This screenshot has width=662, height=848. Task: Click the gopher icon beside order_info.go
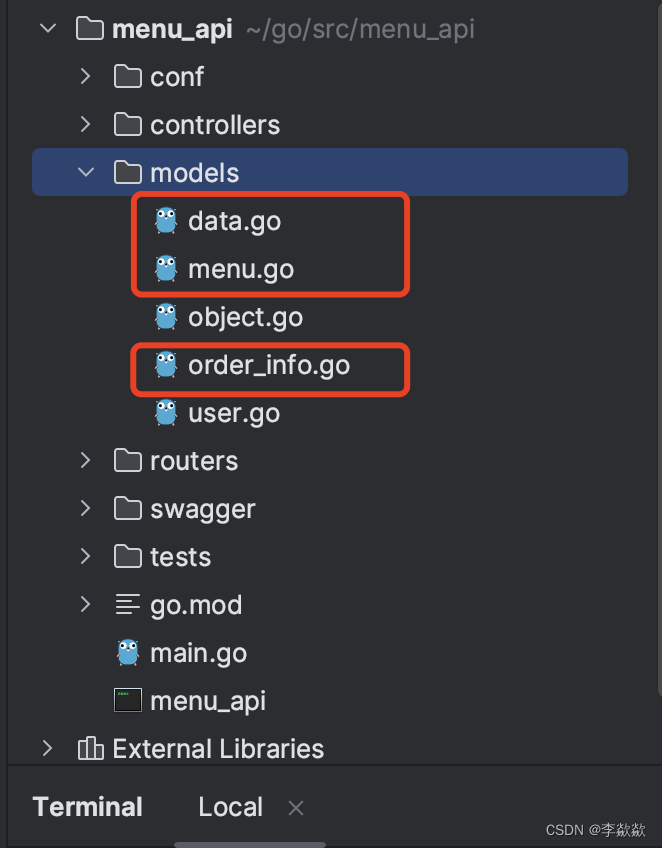[166, 365]
